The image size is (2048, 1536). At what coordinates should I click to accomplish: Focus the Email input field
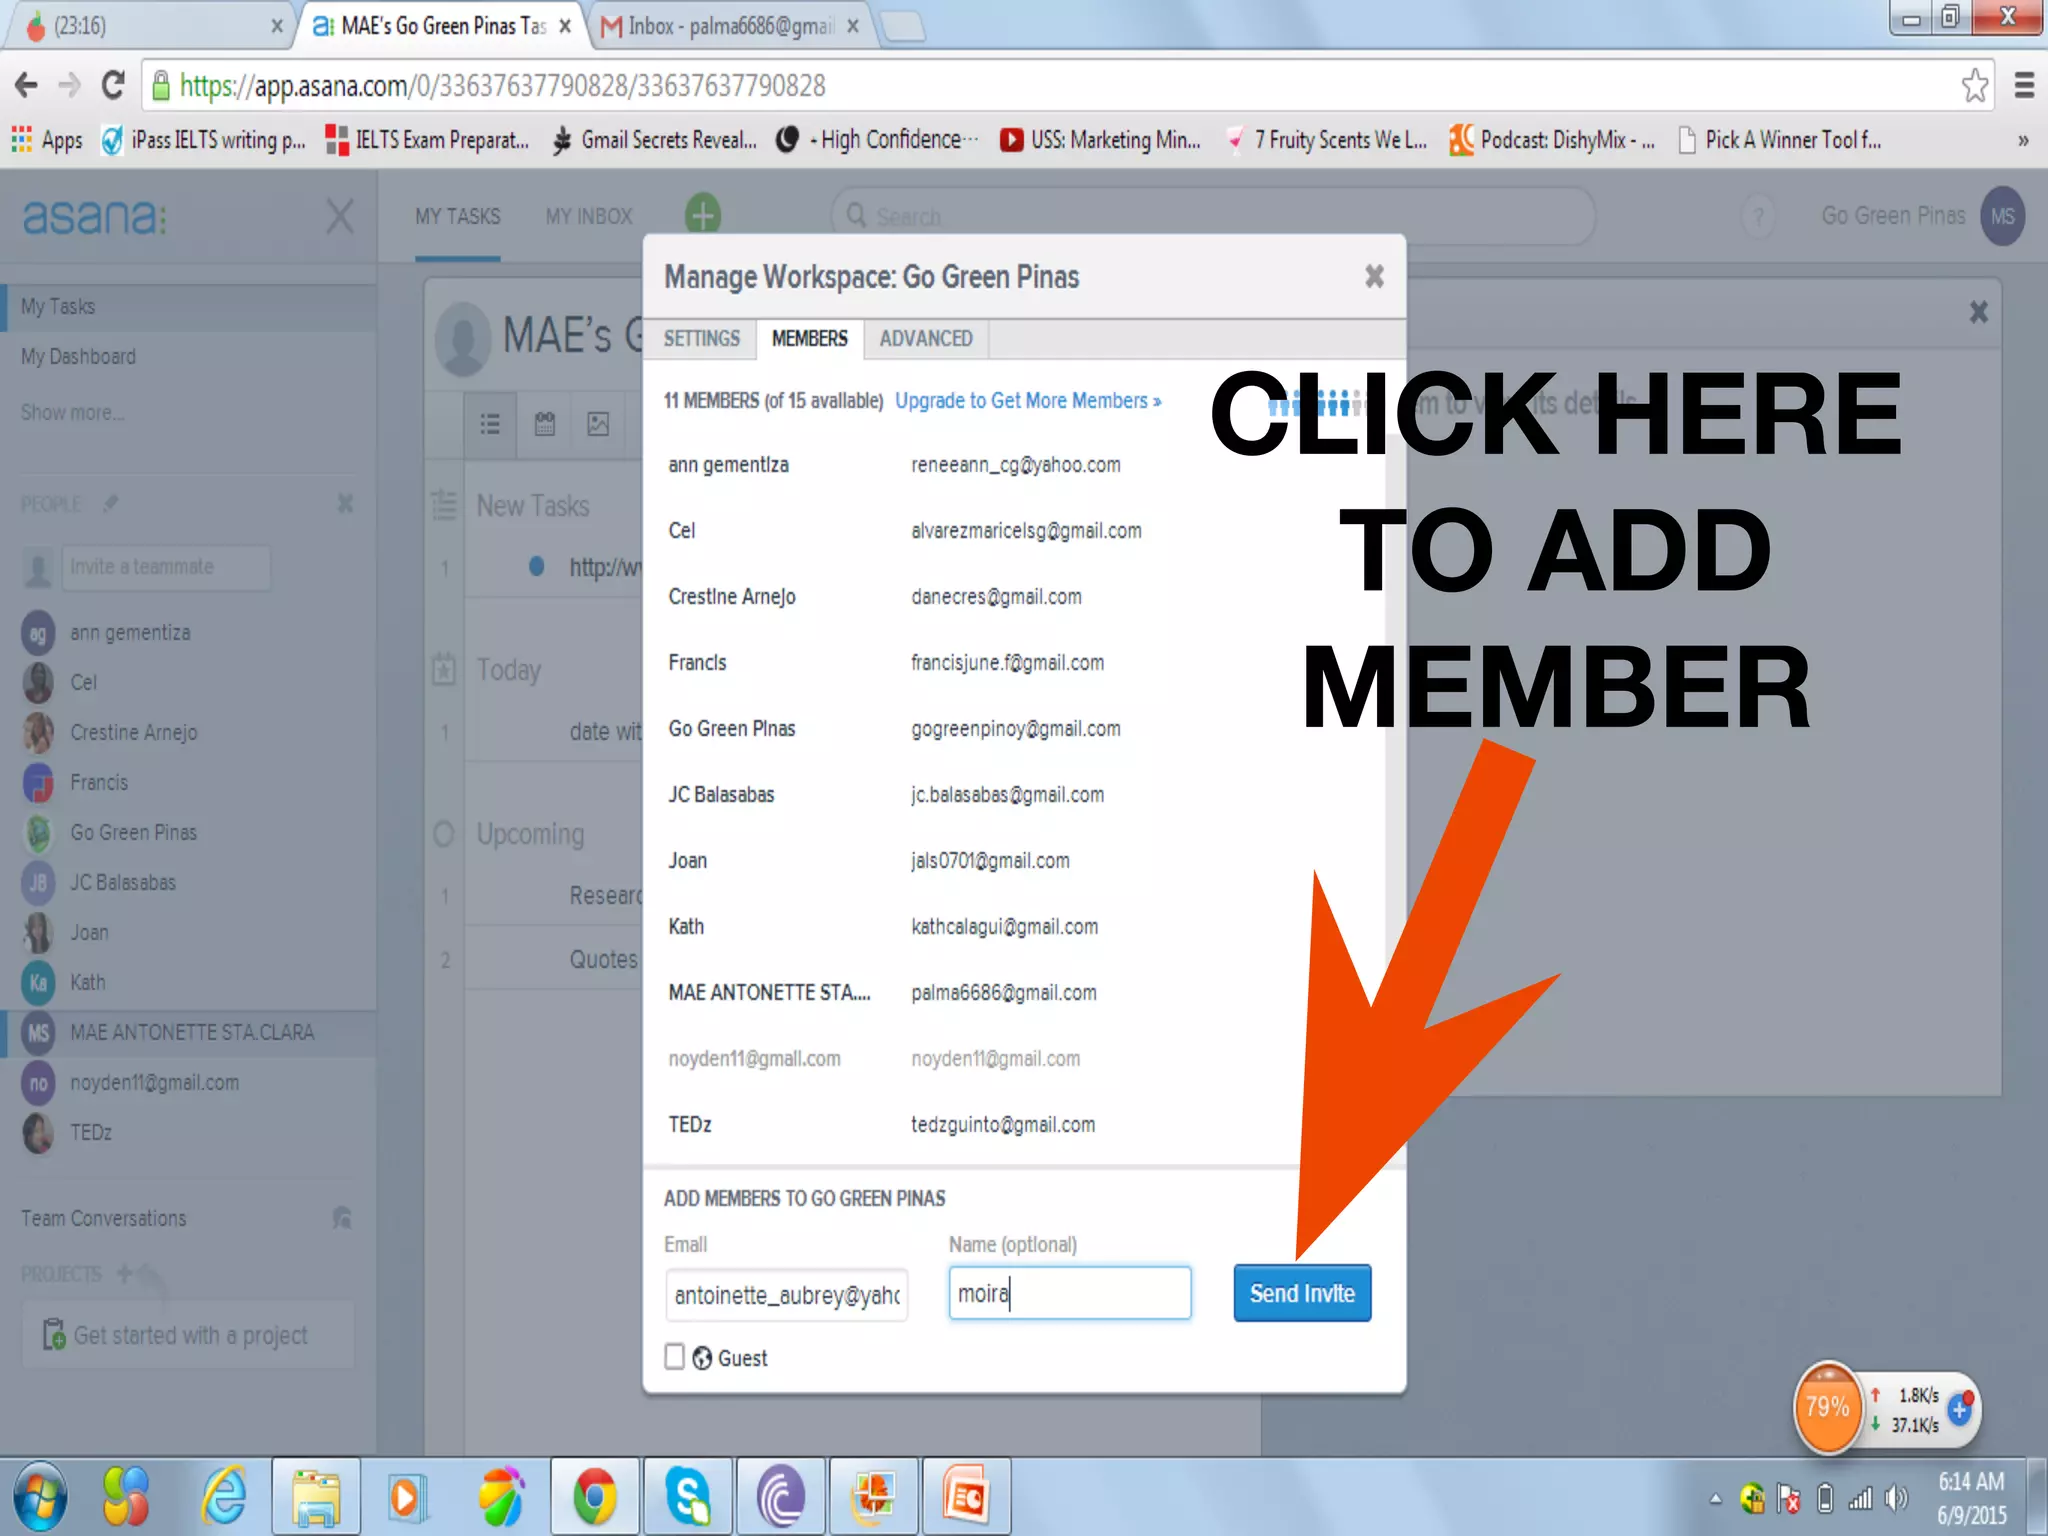[787, 1295]
